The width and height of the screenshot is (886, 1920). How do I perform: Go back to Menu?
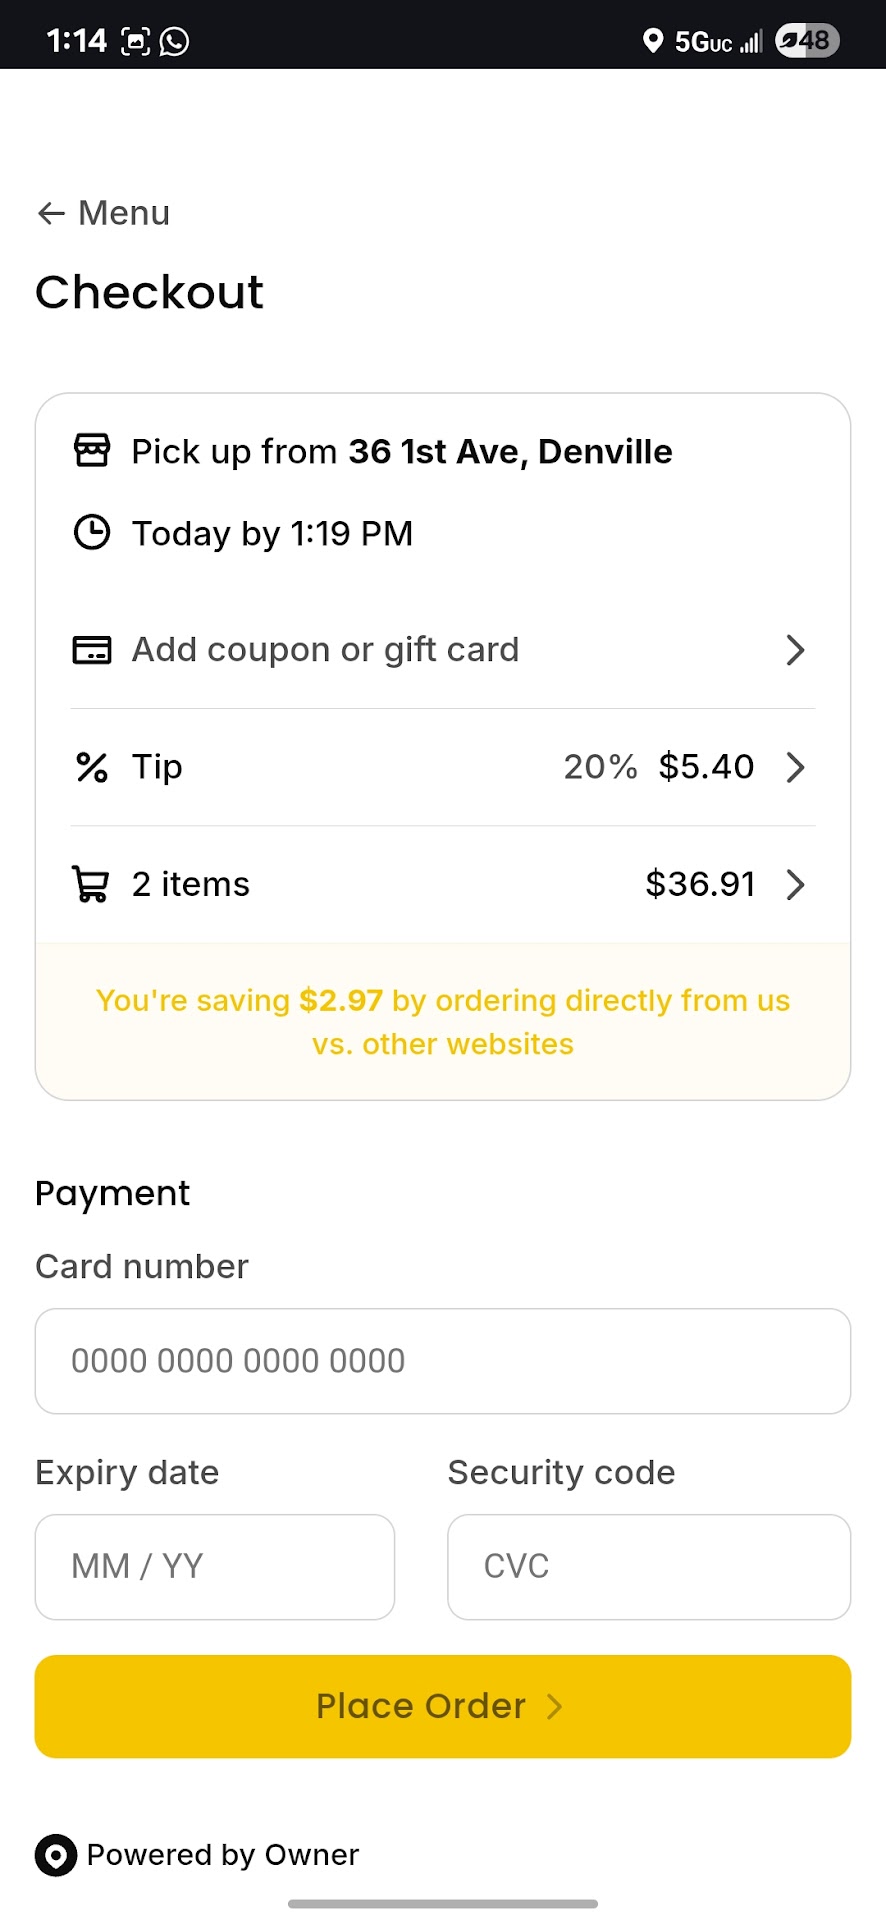[124, 213]
